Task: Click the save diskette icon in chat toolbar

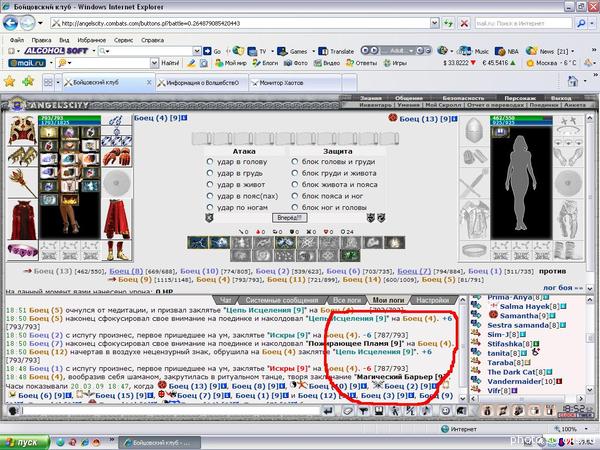Action: tap(379, 411)
